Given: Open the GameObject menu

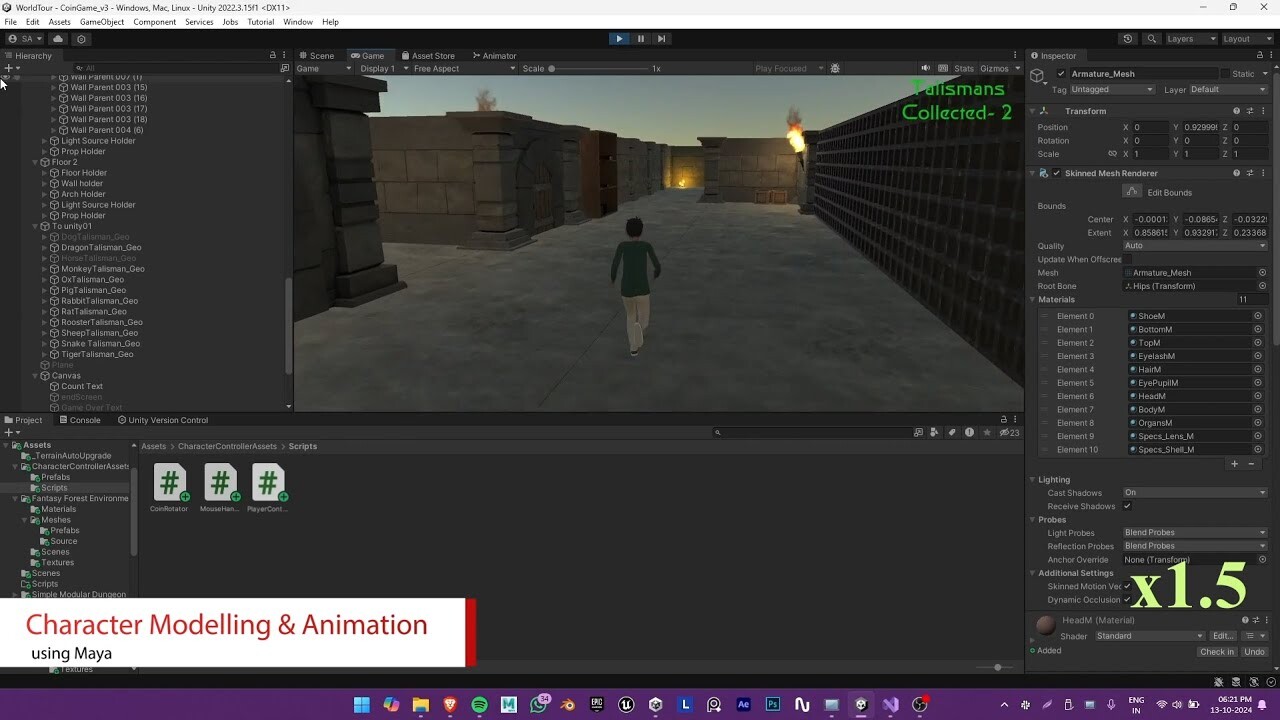Looking at the screenshot, I should coord(100,21).
